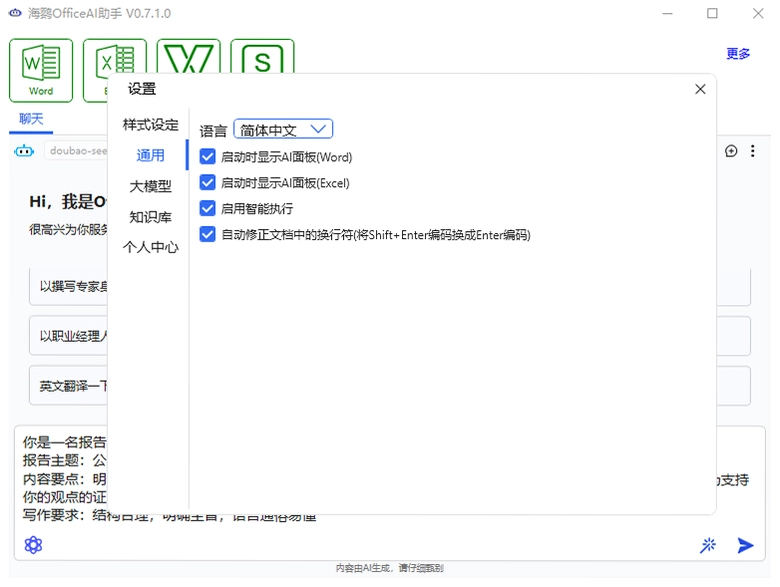Screen dimensions: 780x587
Task: Open the doubao model selector dropdown
Action: pyautogui.click(x=76, y=151)
